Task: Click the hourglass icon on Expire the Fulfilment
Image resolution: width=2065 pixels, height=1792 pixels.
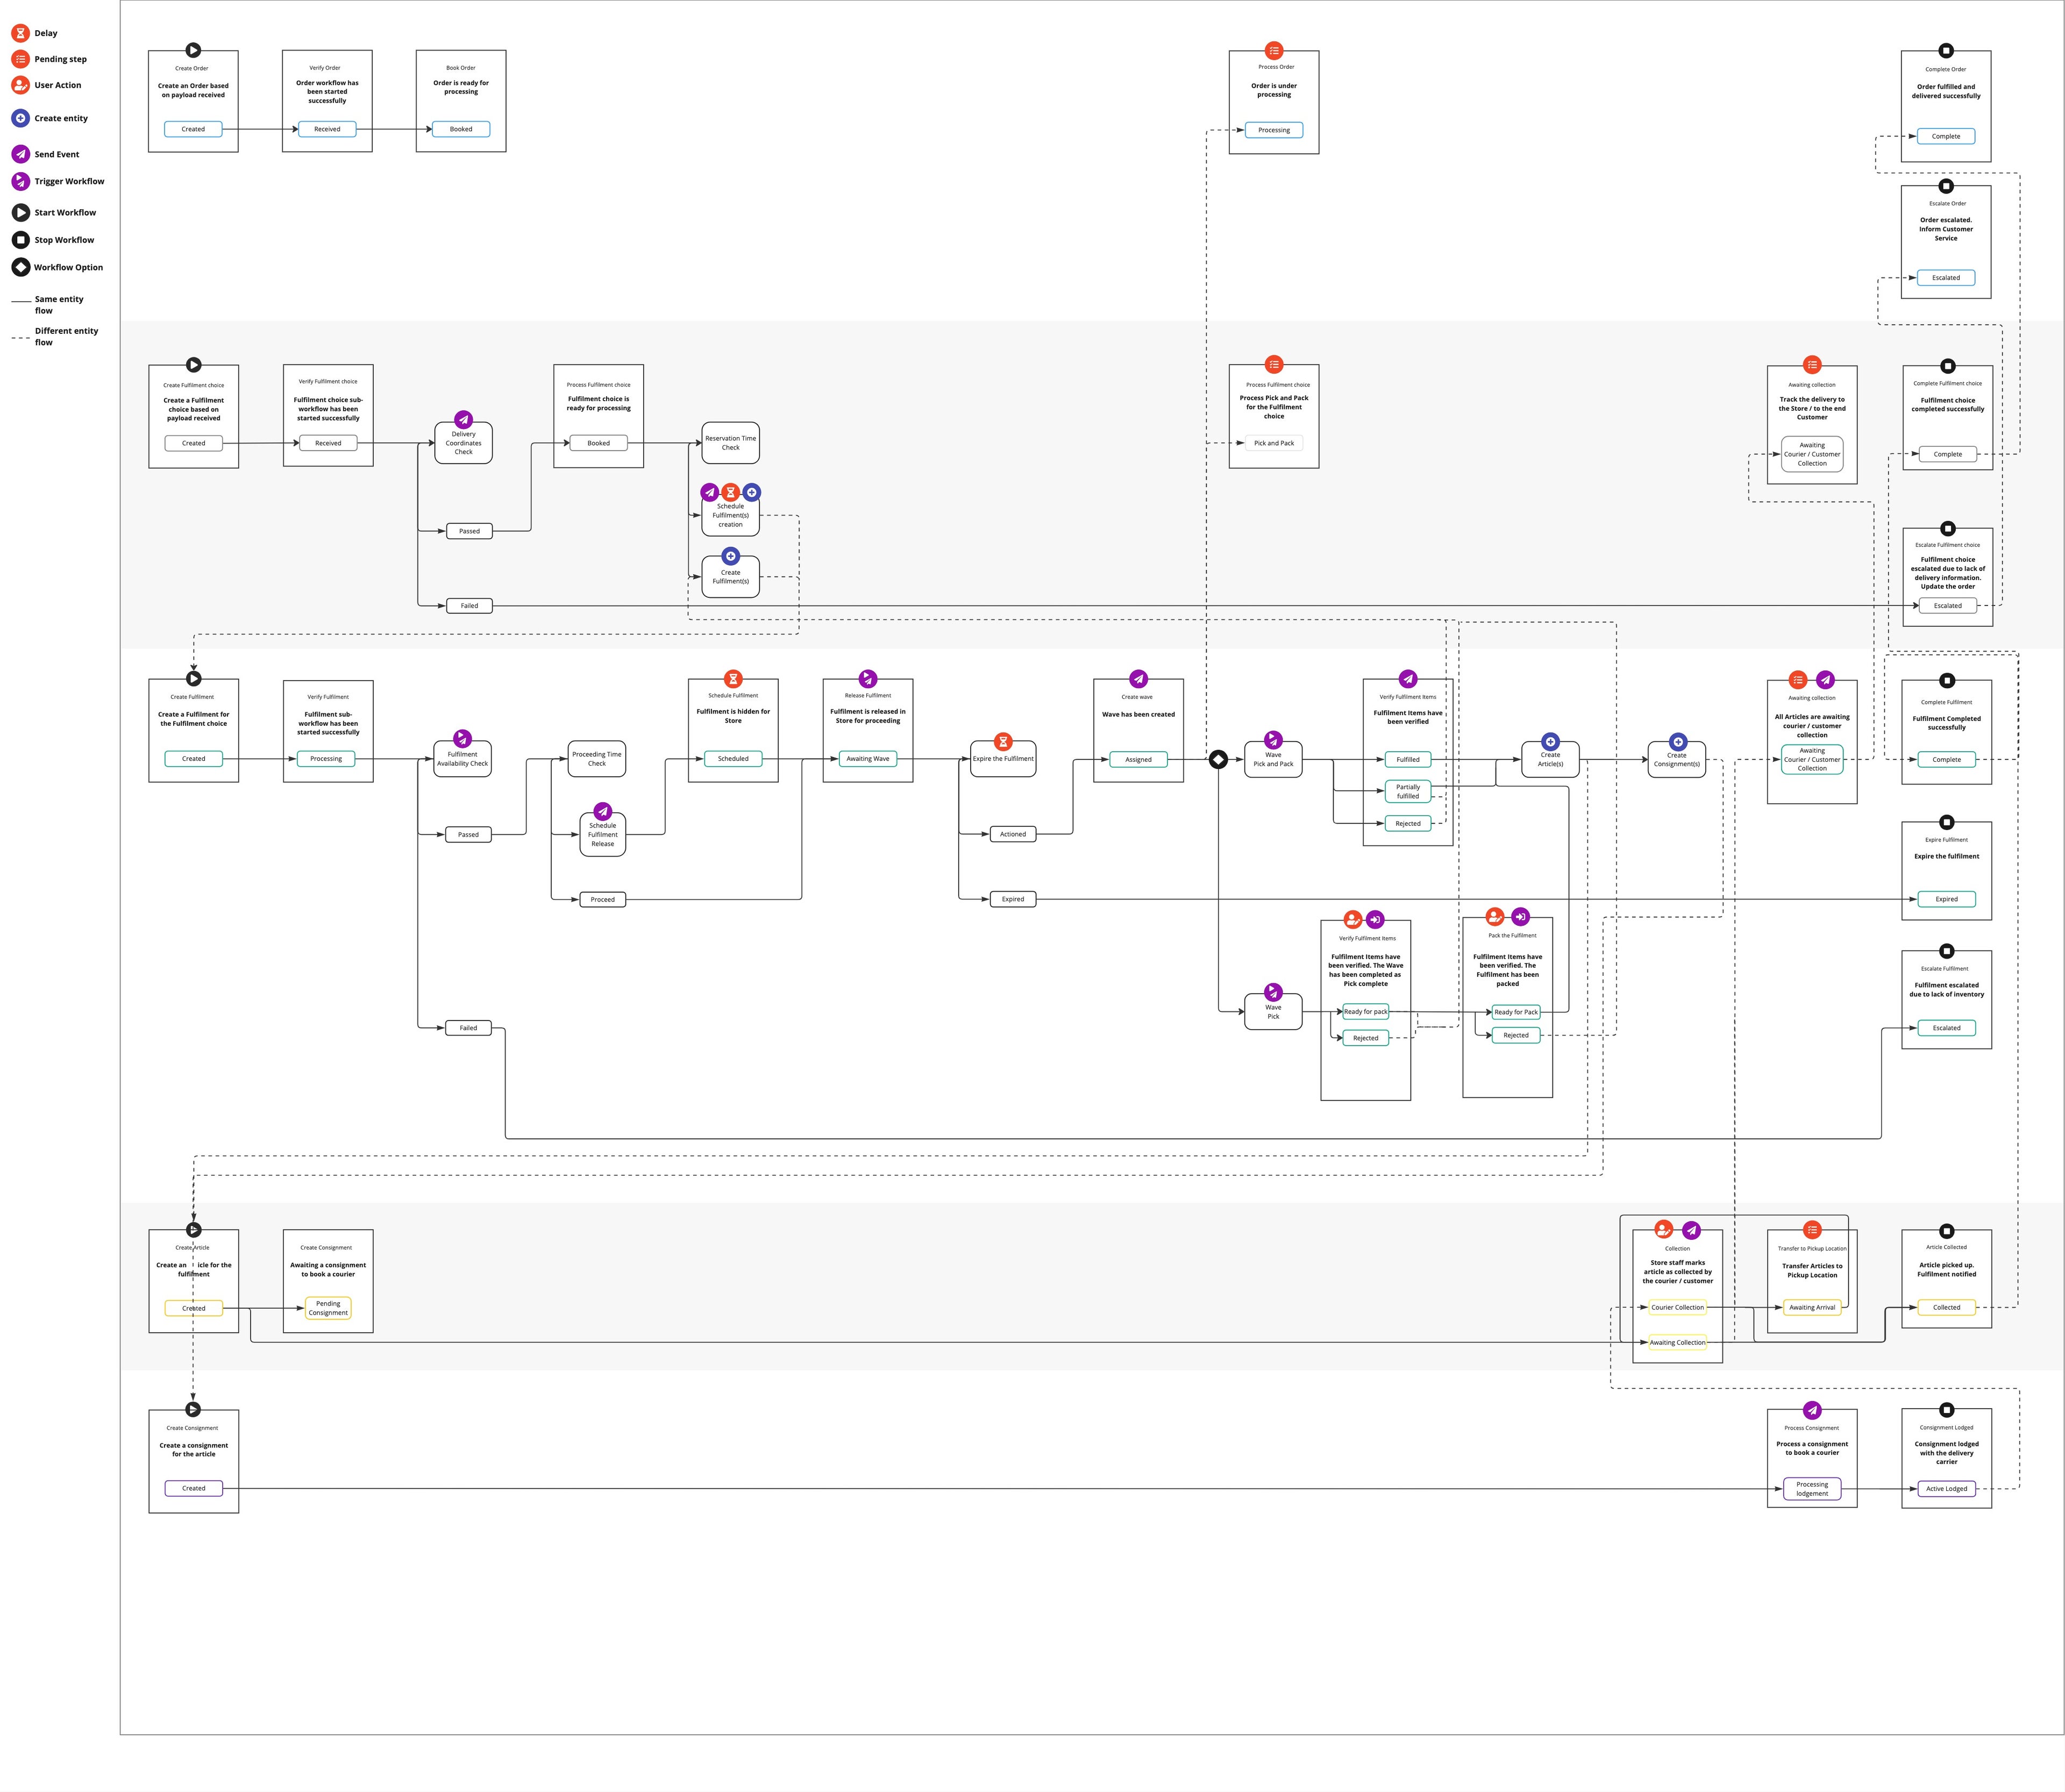Action: point(1003,741)
